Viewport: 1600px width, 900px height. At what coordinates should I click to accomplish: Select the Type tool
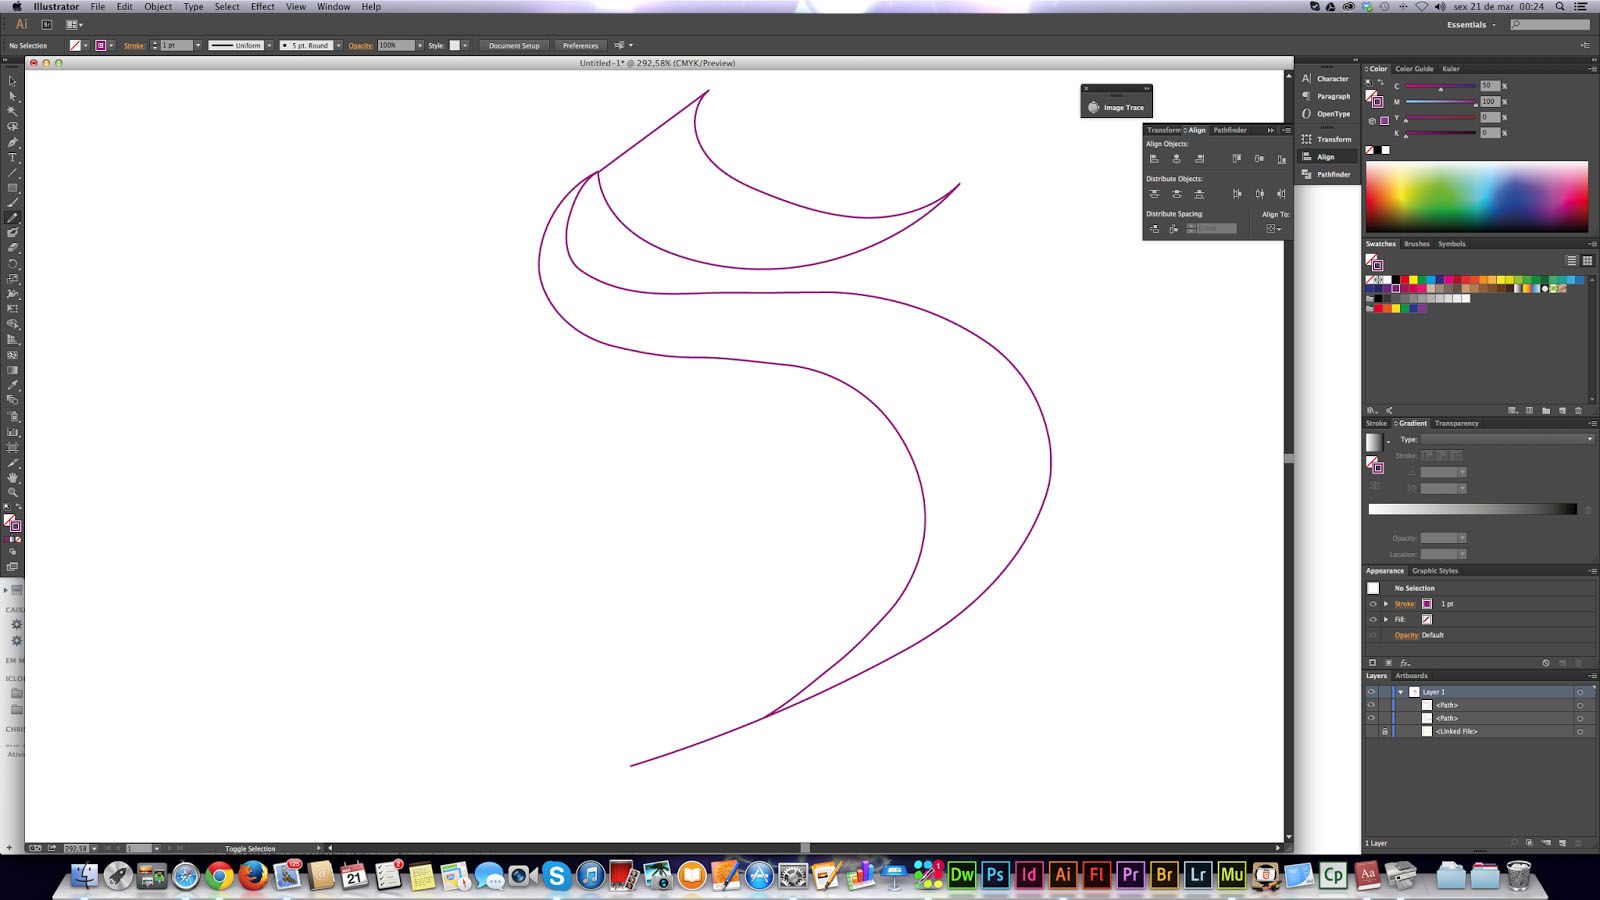tap(13, 158)
